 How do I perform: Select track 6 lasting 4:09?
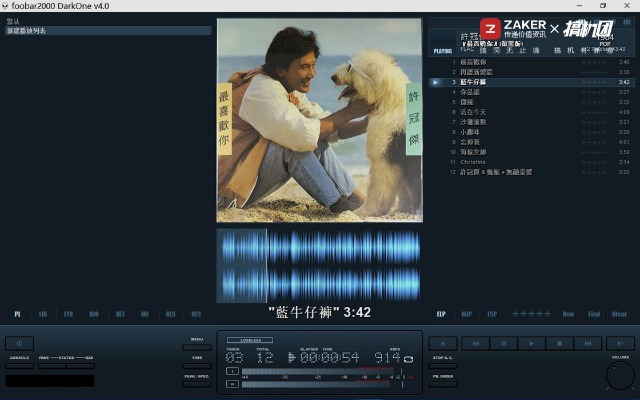(x=531, y=112)
